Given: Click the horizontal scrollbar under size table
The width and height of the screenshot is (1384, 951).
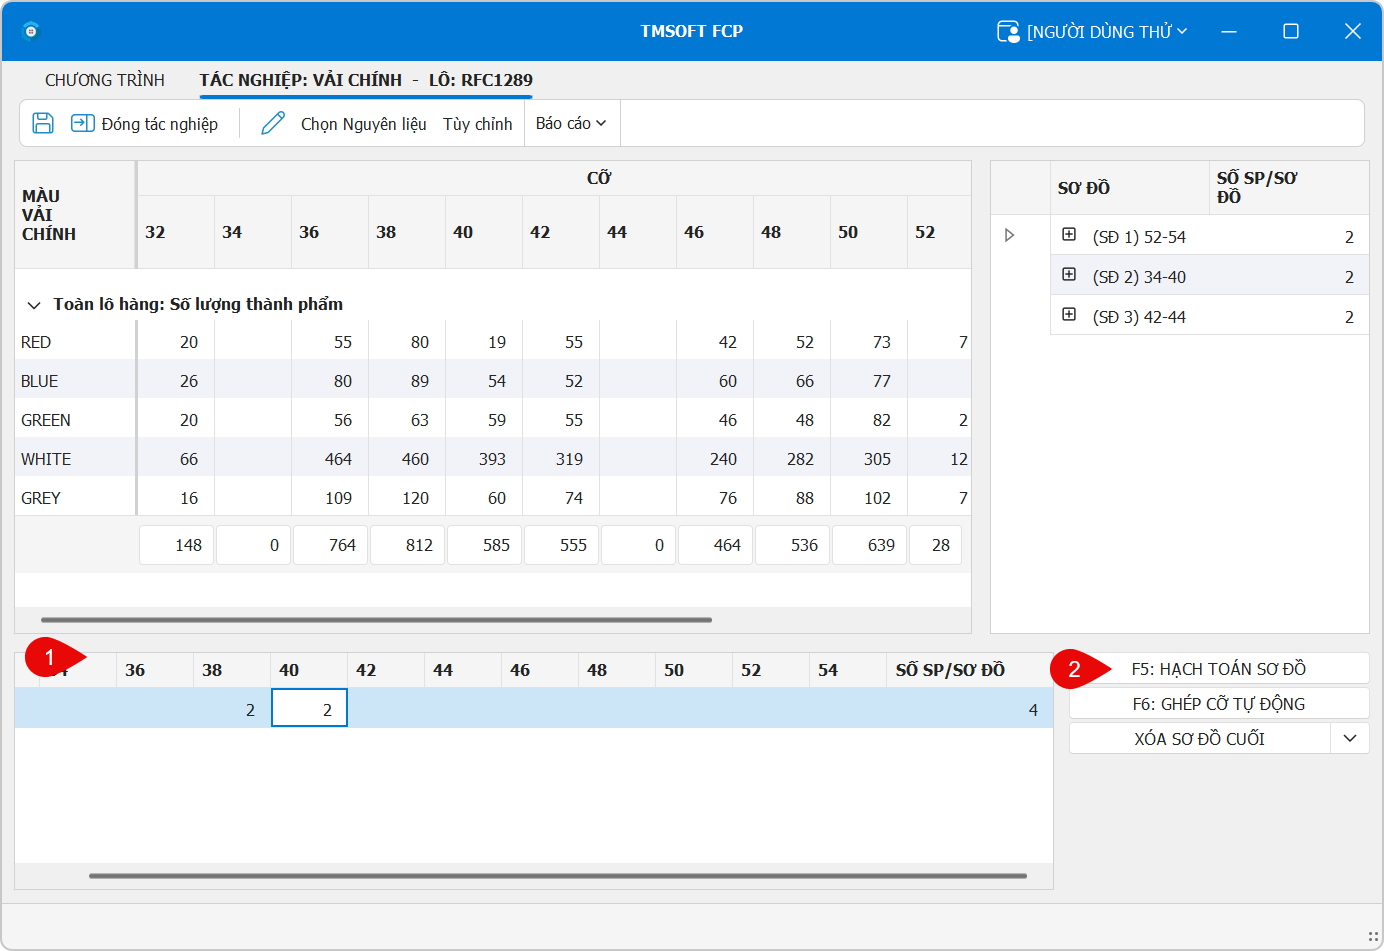Looking at the screenshot, I should [x=376, y=620].
